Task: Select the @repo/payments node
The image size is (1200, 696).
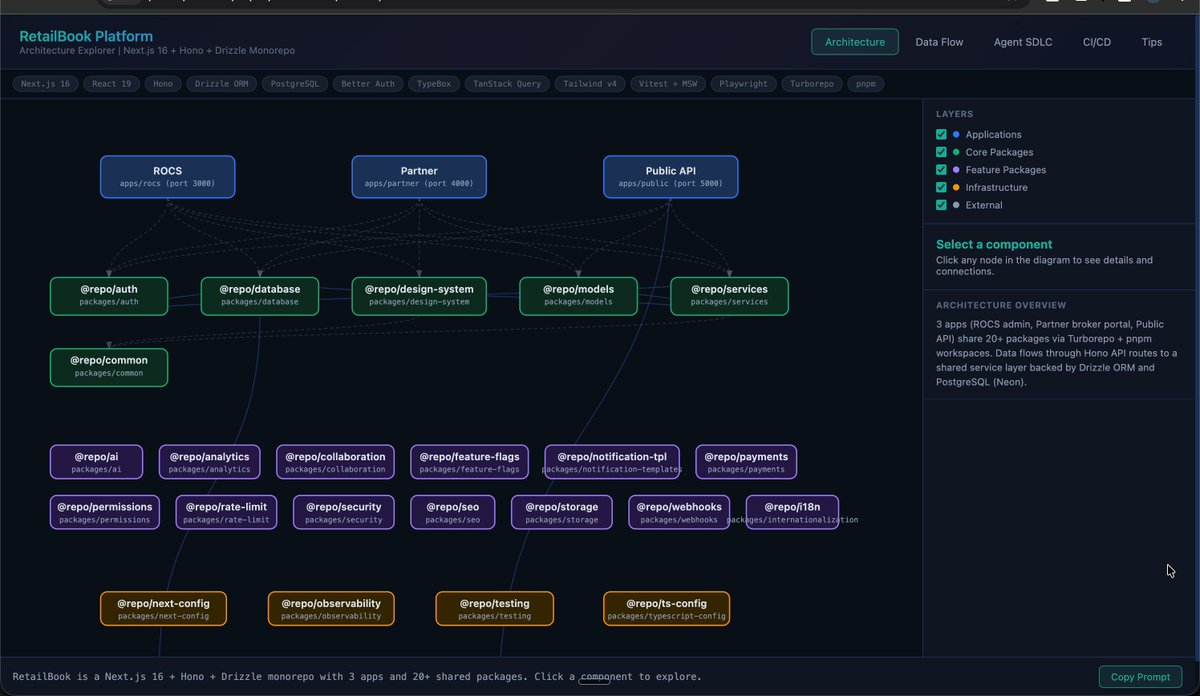Action: point(746,462)
